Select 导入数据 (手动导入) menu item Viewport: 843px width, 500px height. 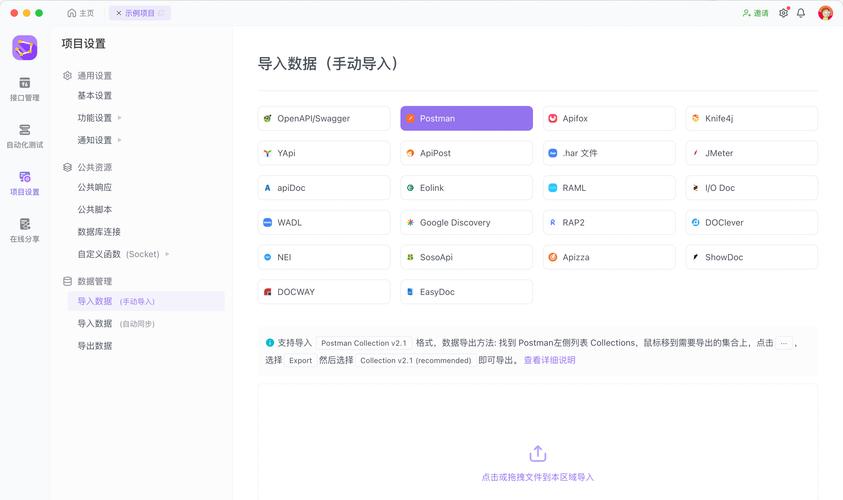click(146, 301)
